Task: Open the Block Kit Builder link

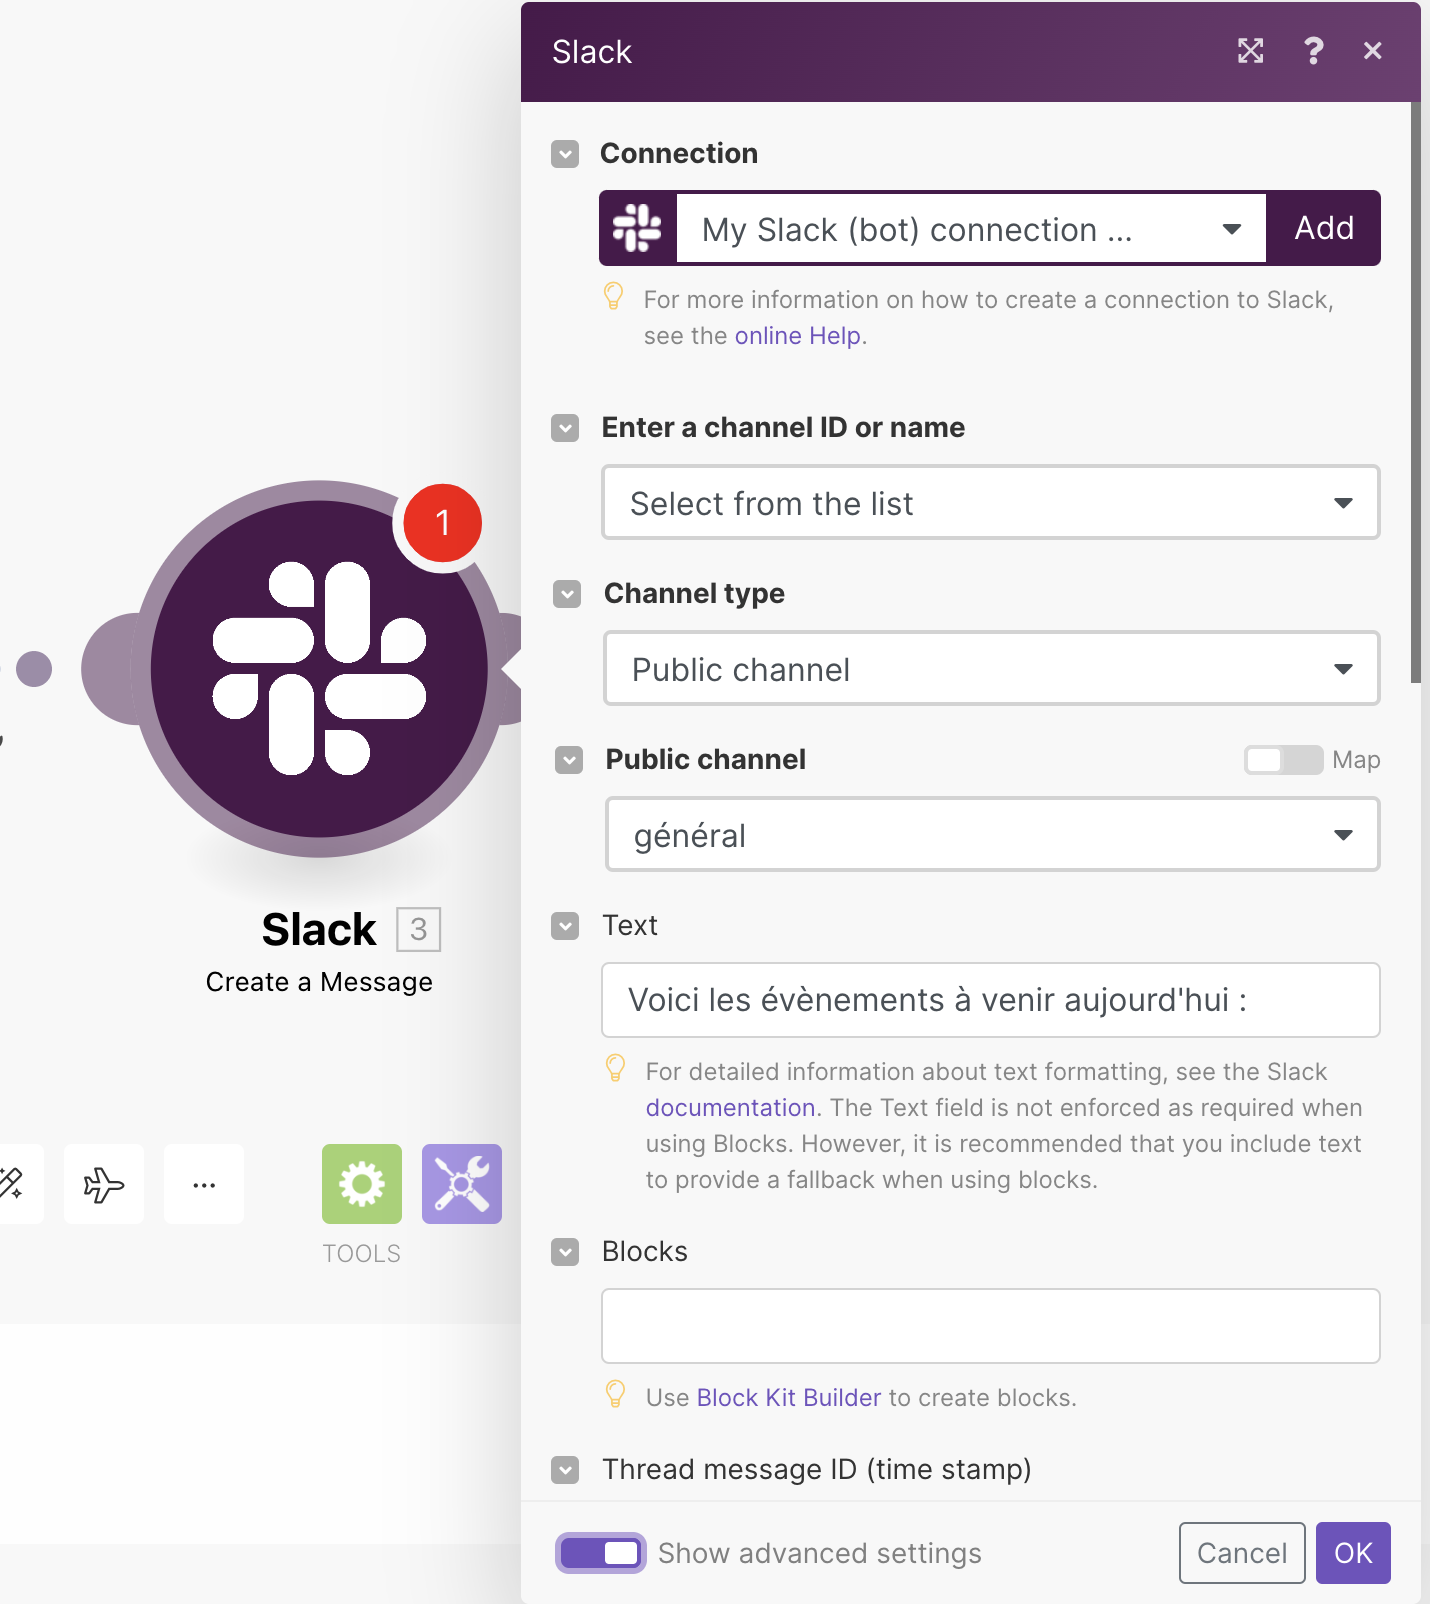Action: click(x=789, y=1398)
